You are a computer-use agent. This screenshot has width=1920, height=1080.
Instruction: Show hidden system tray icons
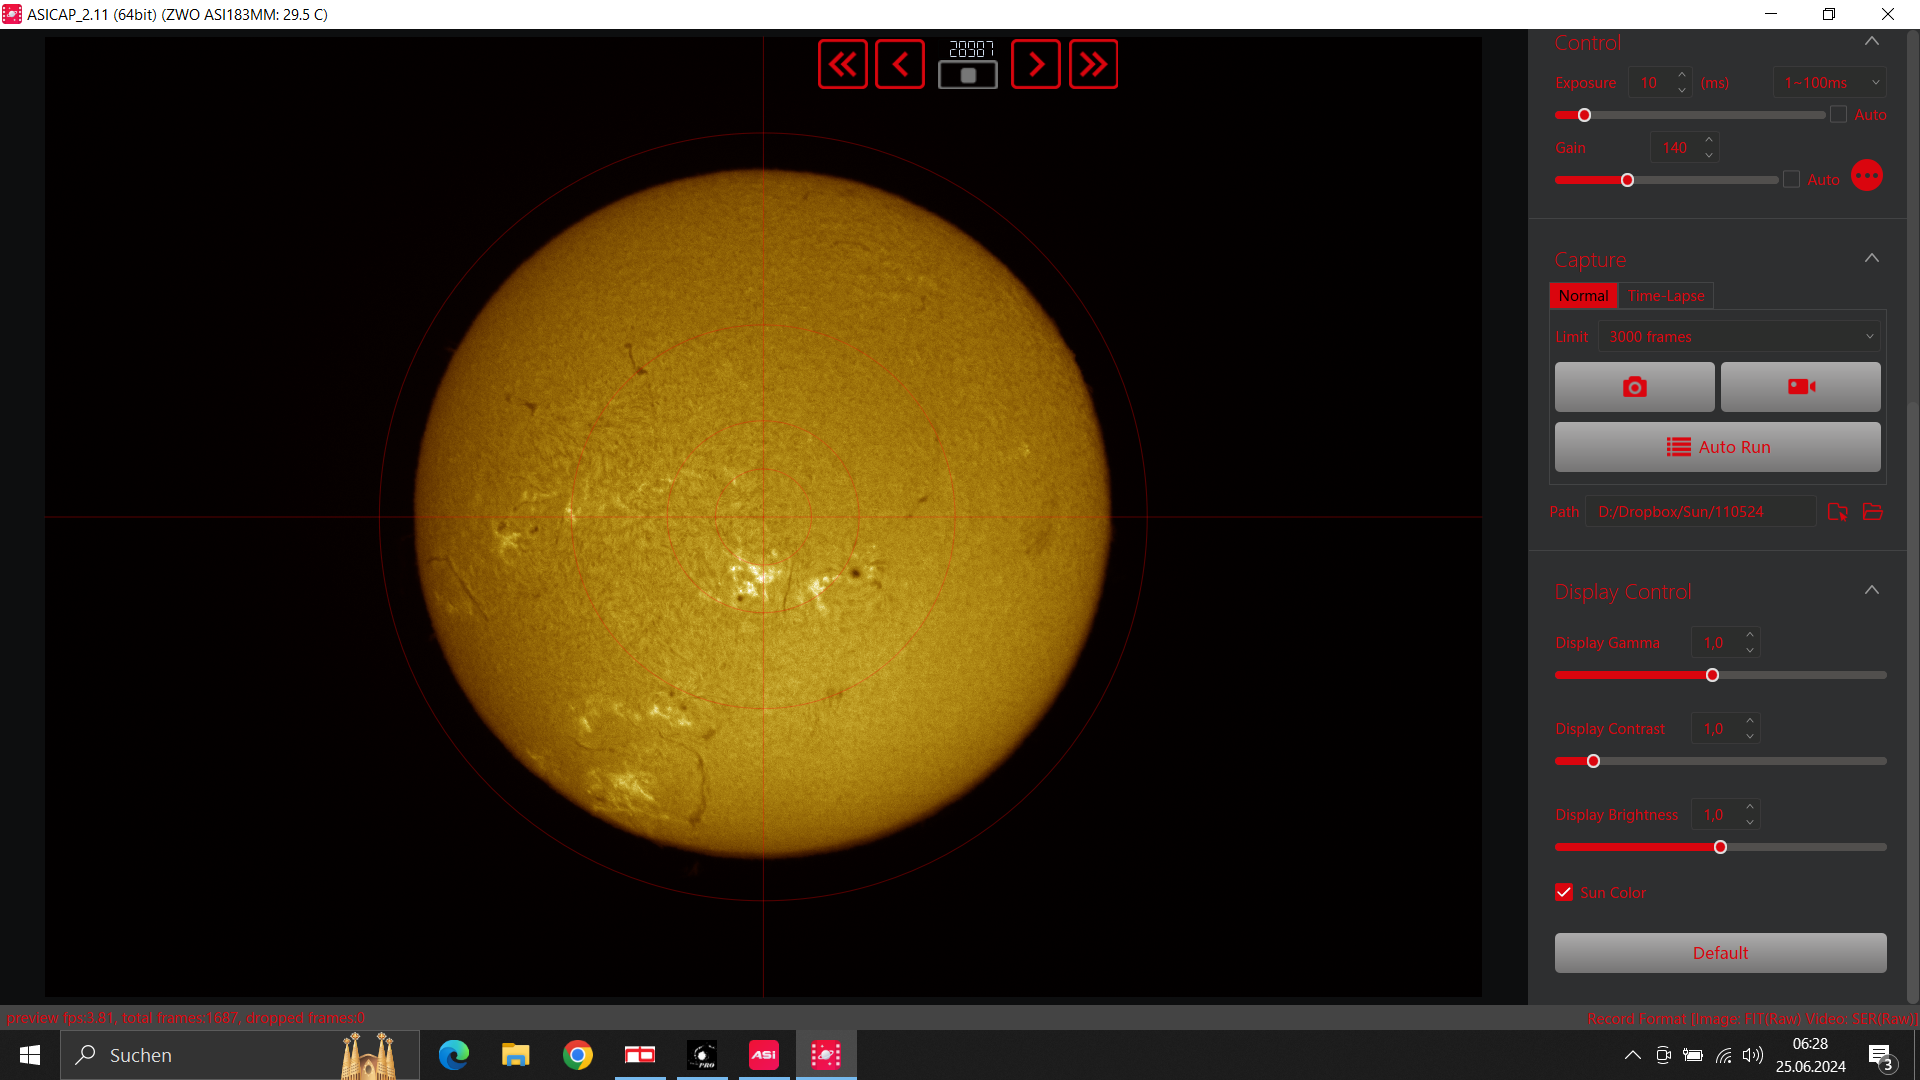(x=1632, y=1055)
